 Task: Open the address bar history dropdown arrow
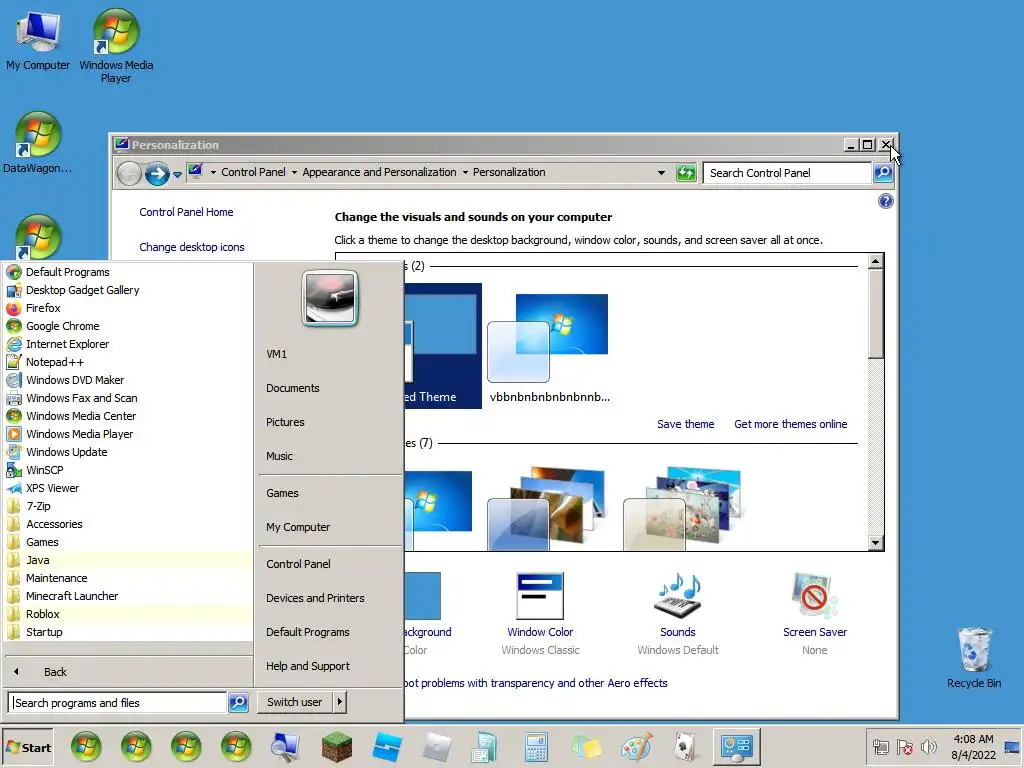click(x=661, y=173)
